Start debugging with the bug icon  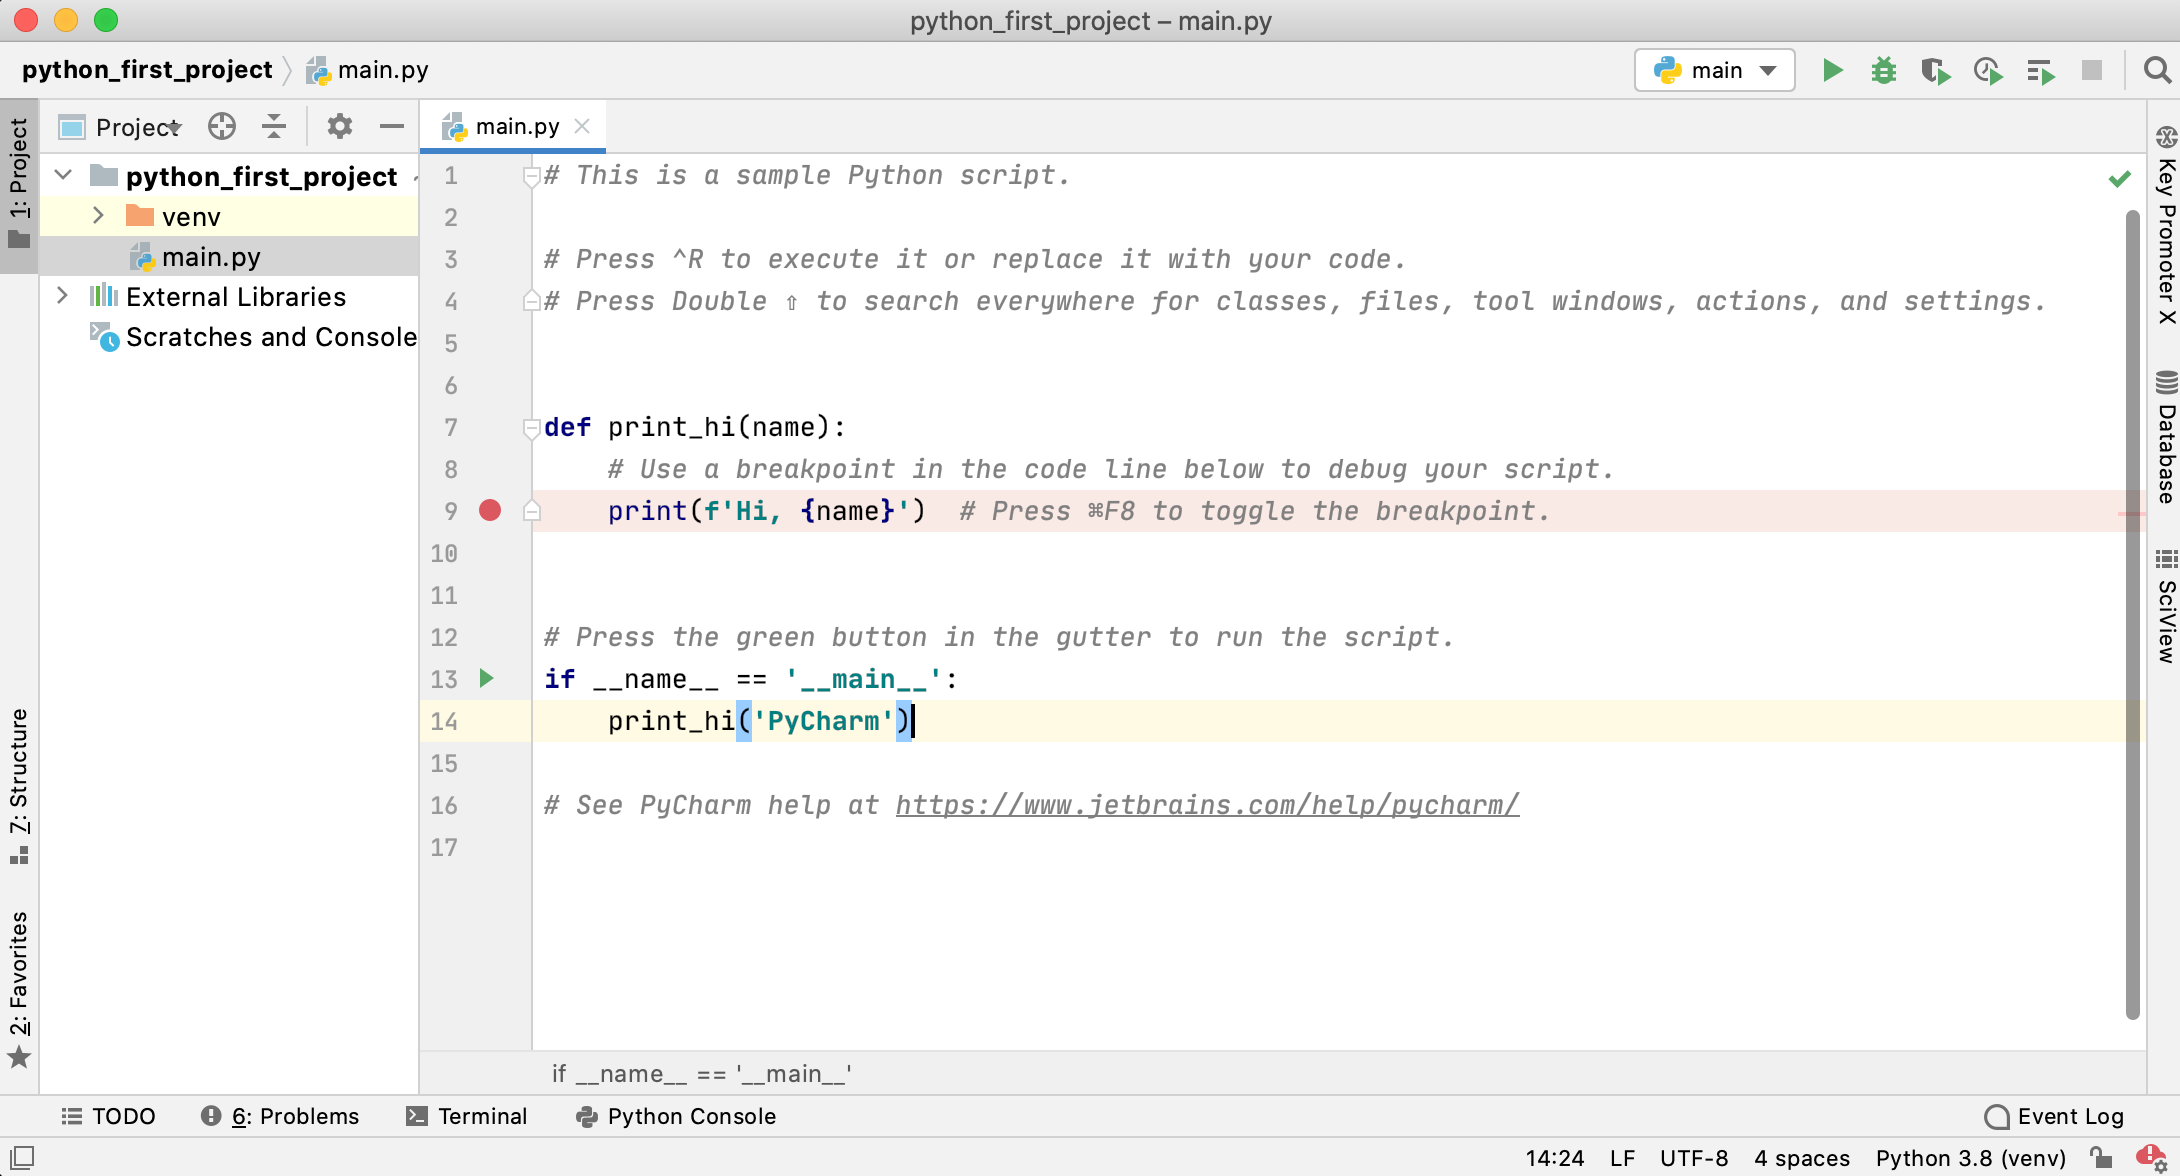1883,70
